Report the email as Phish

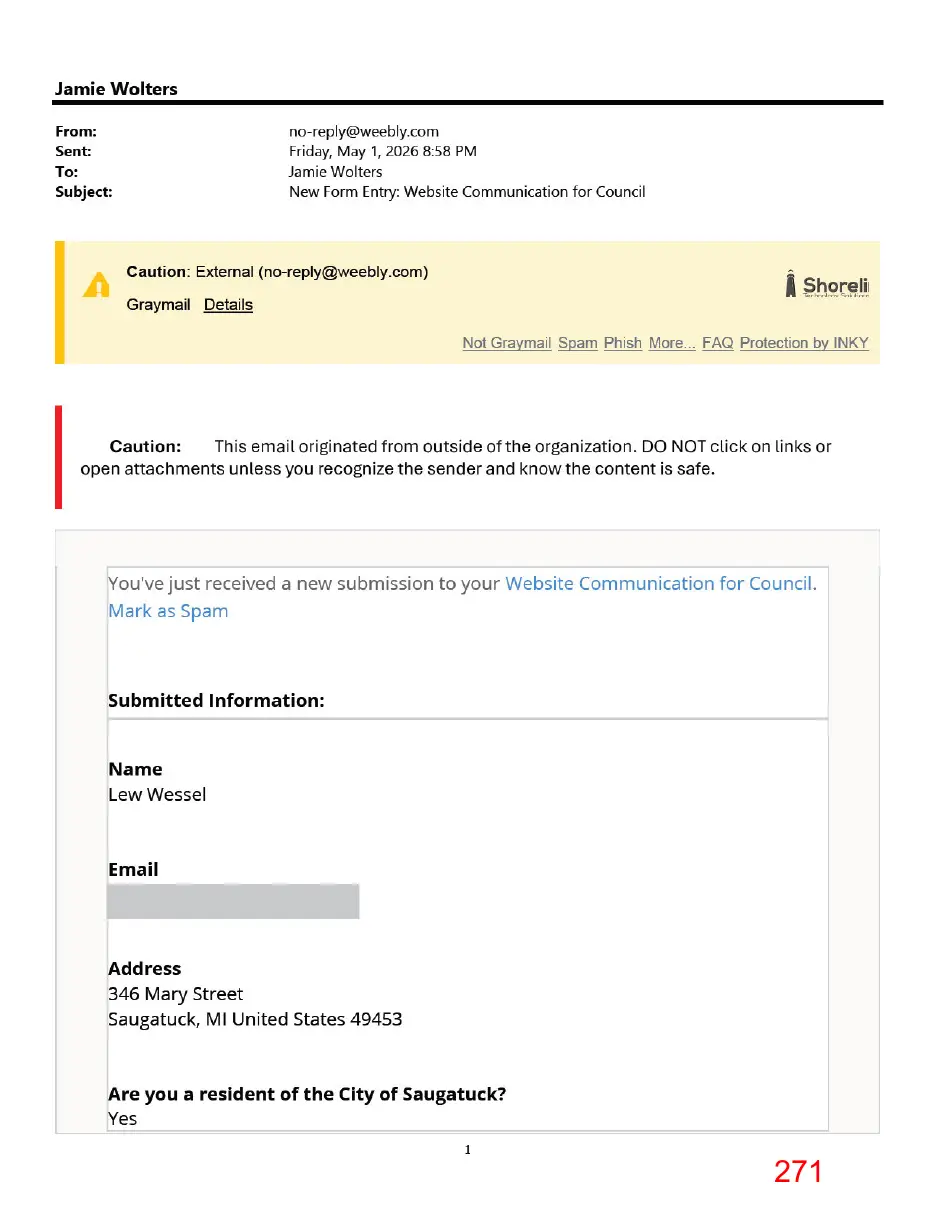(623, 343)
